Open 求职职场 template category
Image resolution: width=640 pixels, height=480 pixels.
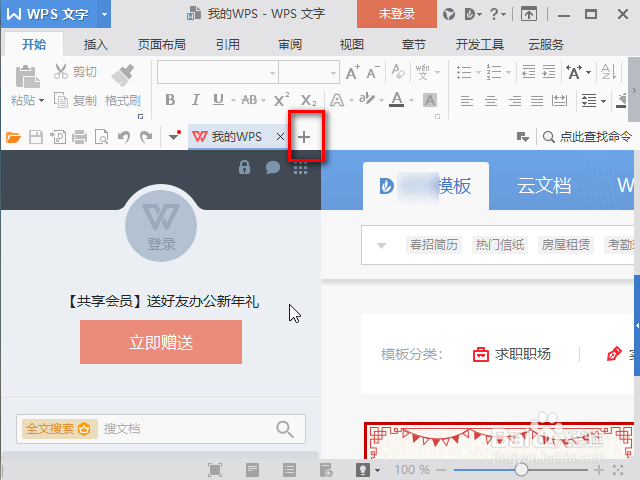[x=512, y=354]
